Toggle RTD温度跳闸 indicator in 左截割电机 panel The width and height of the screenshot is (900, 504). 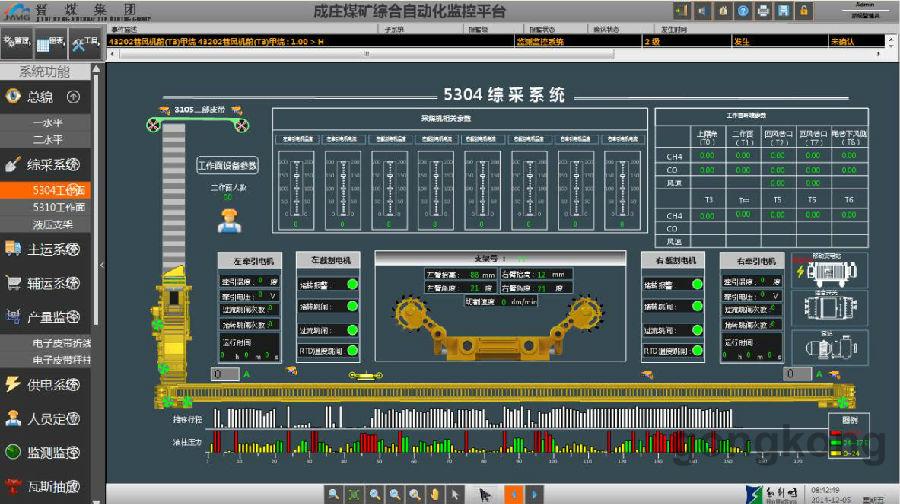352,352
